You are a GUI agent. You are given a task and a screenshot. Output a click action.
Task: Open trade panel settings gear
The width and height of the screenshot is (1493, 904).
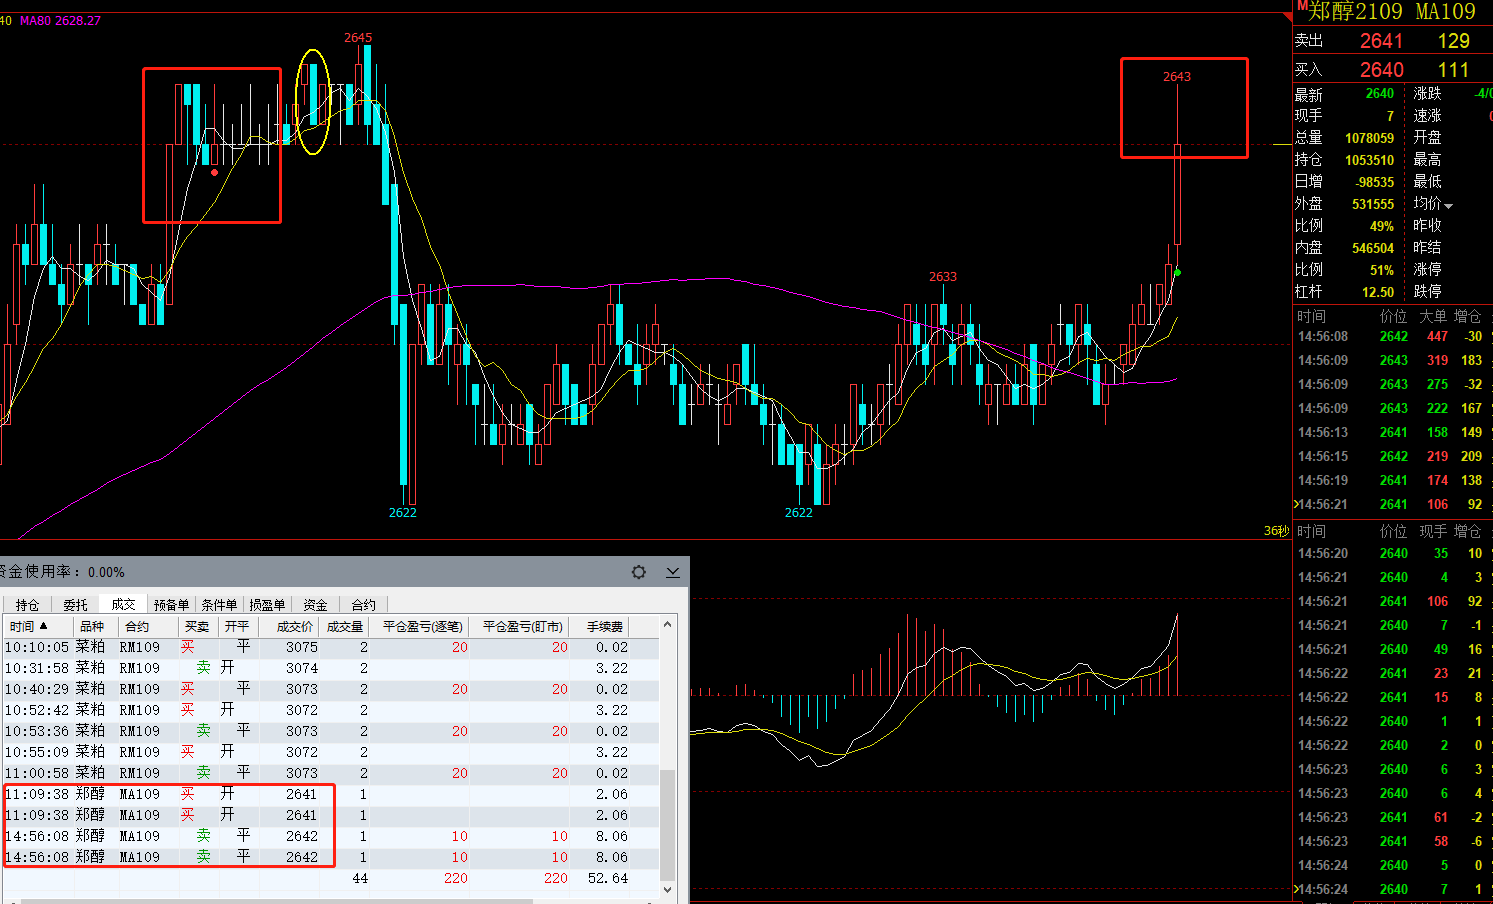coord(639,572)
